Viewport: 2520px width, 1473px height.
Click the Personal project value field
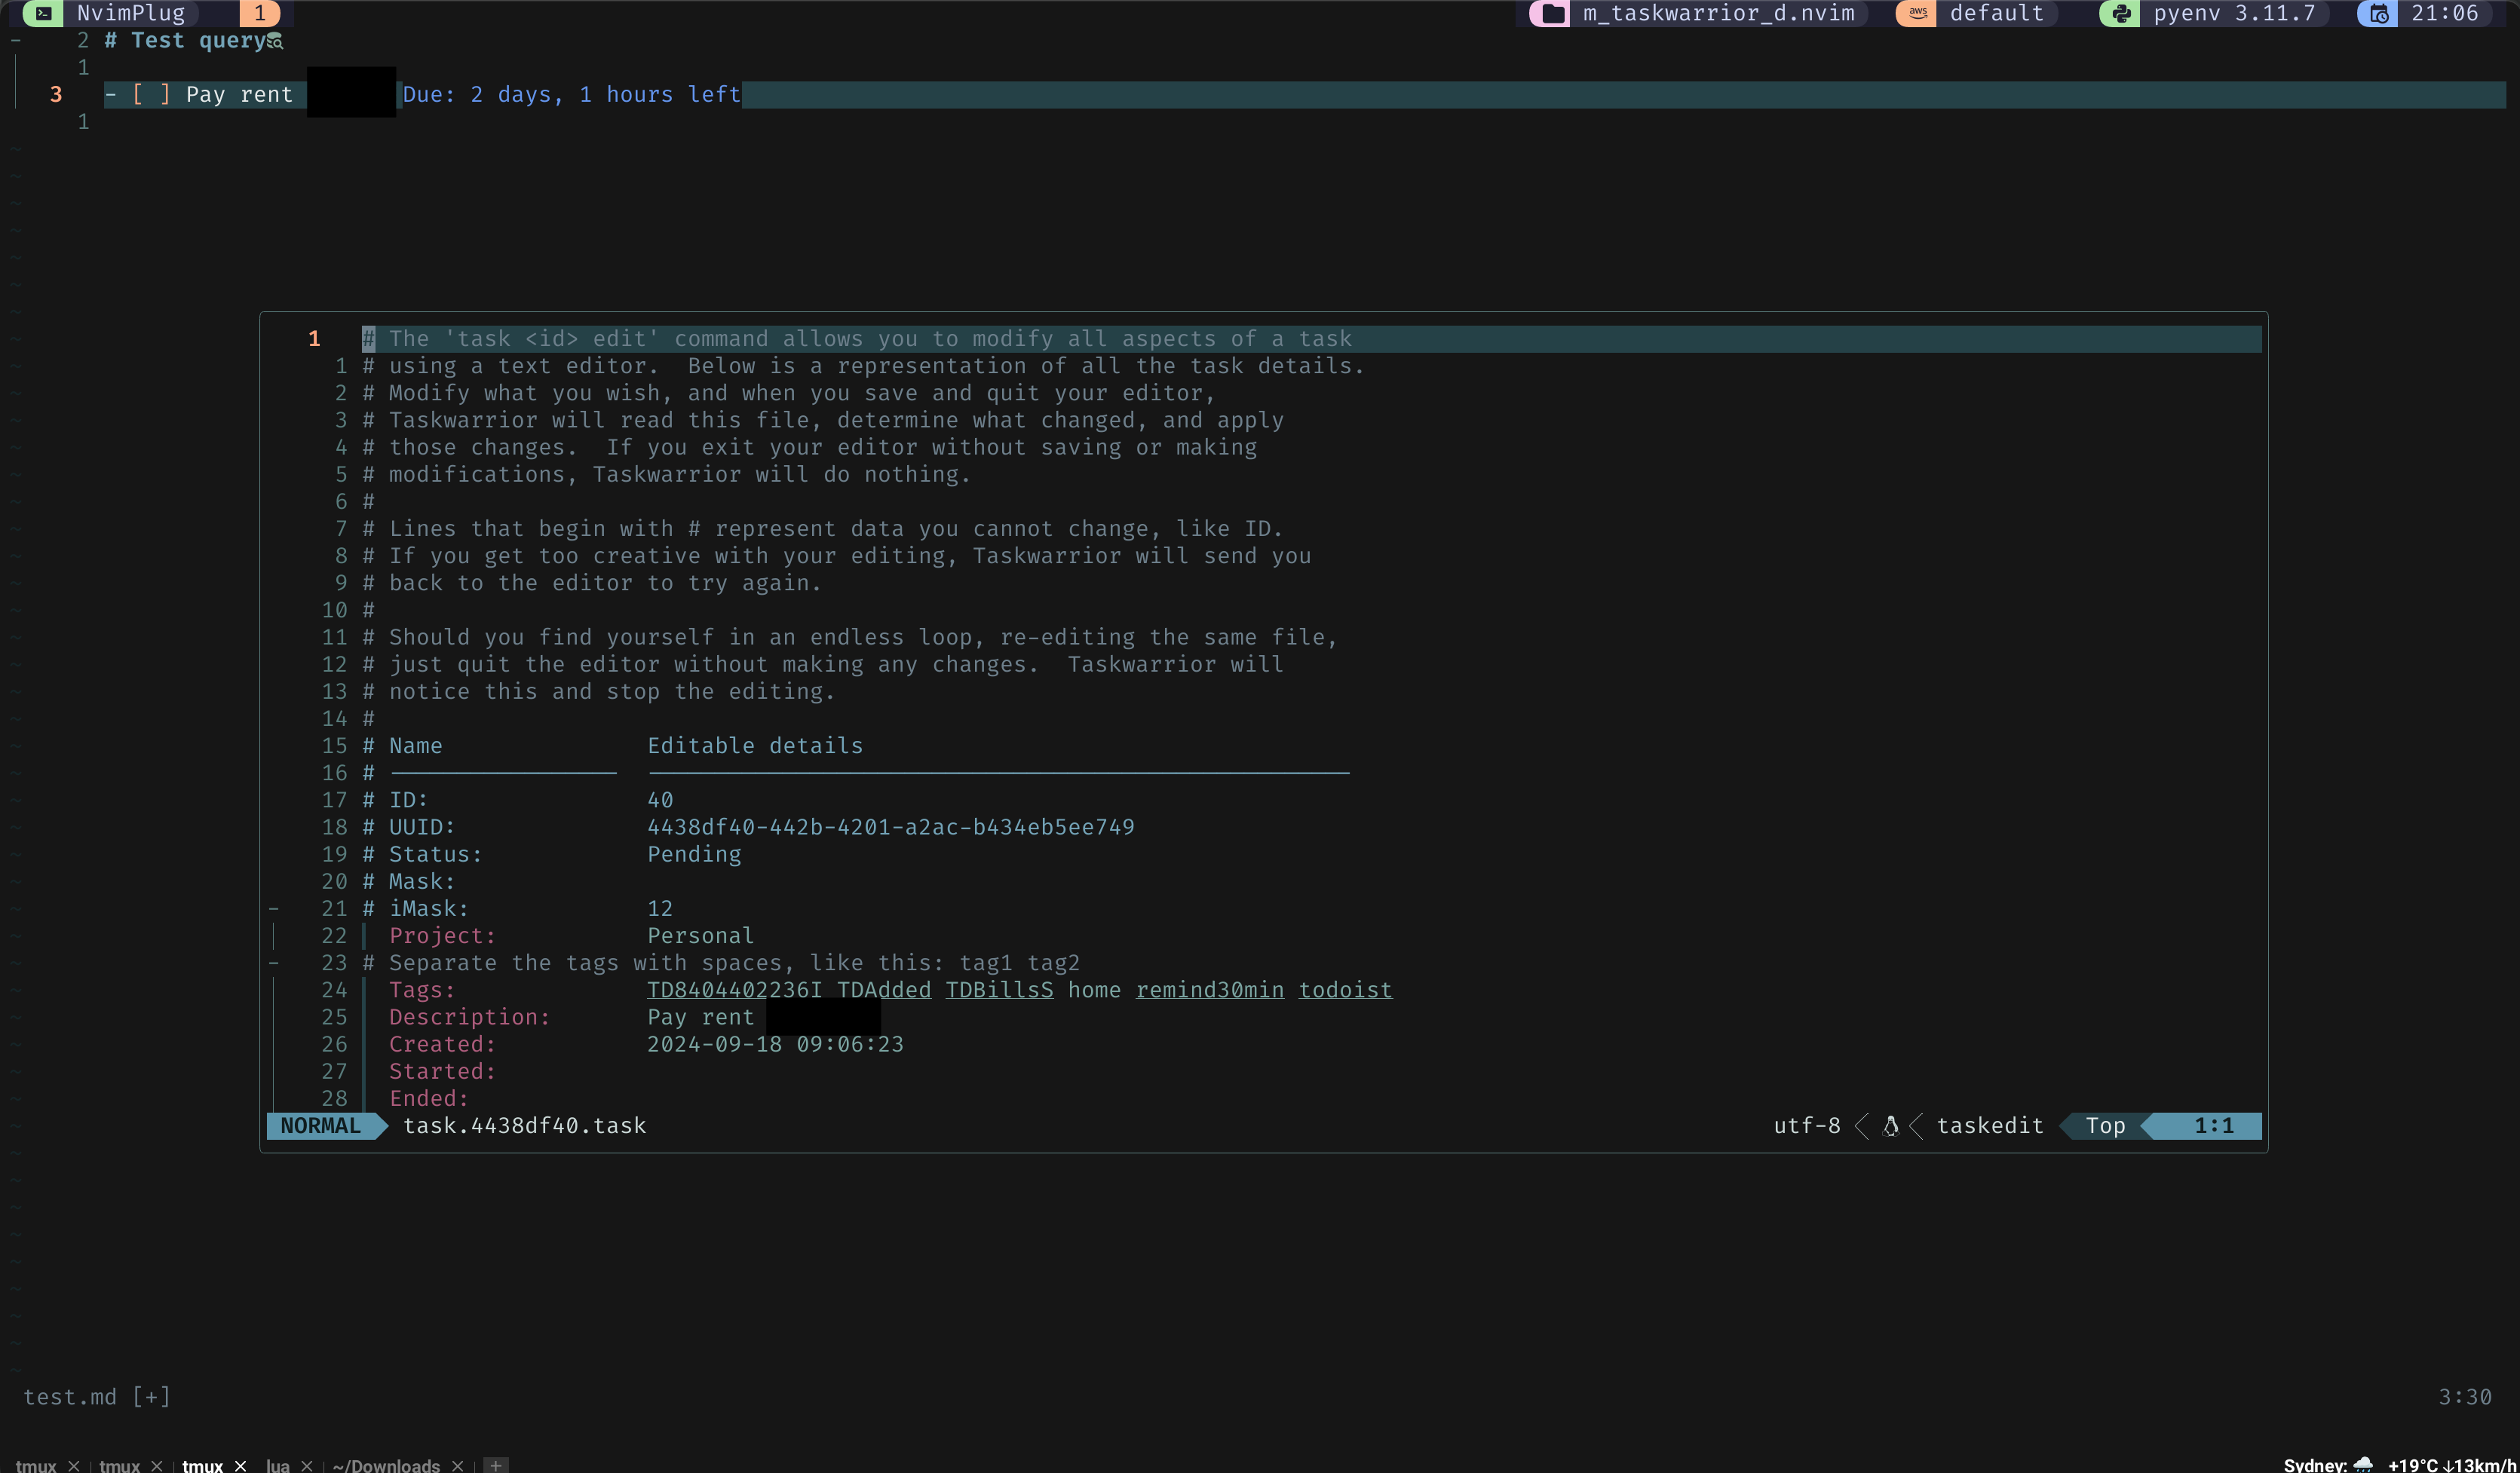(x=700, y=936)
